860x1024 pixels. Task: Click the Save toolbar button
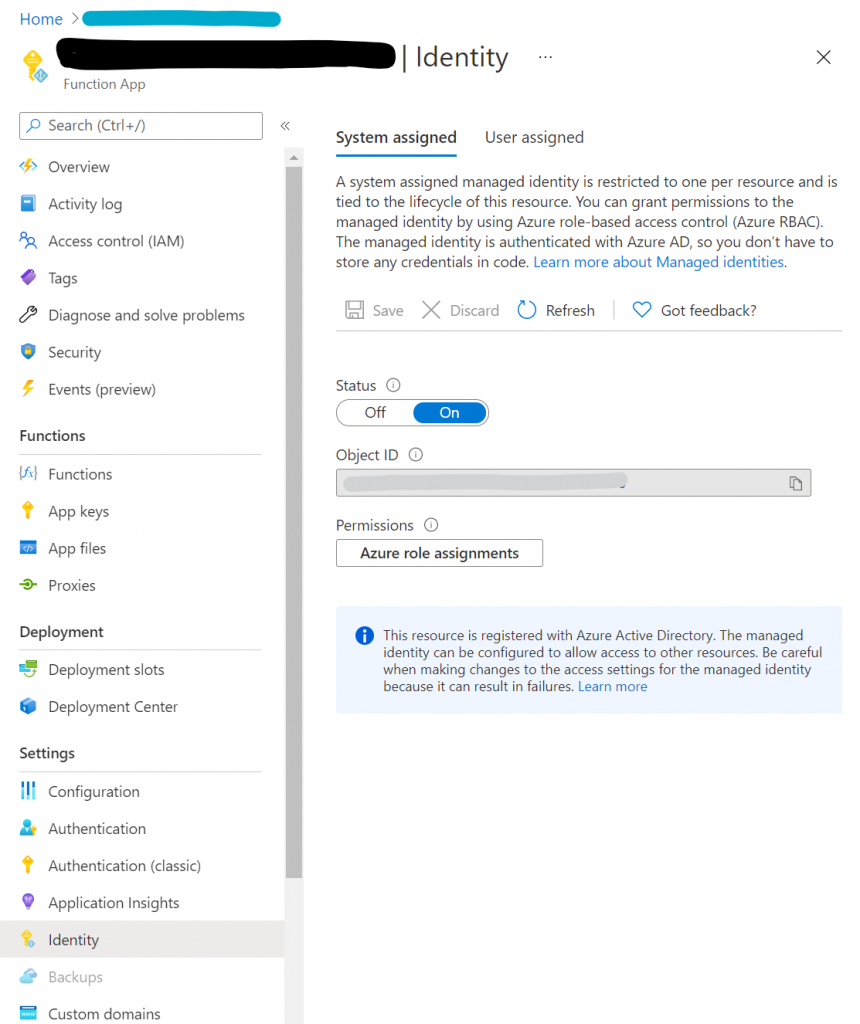[375, 310]
